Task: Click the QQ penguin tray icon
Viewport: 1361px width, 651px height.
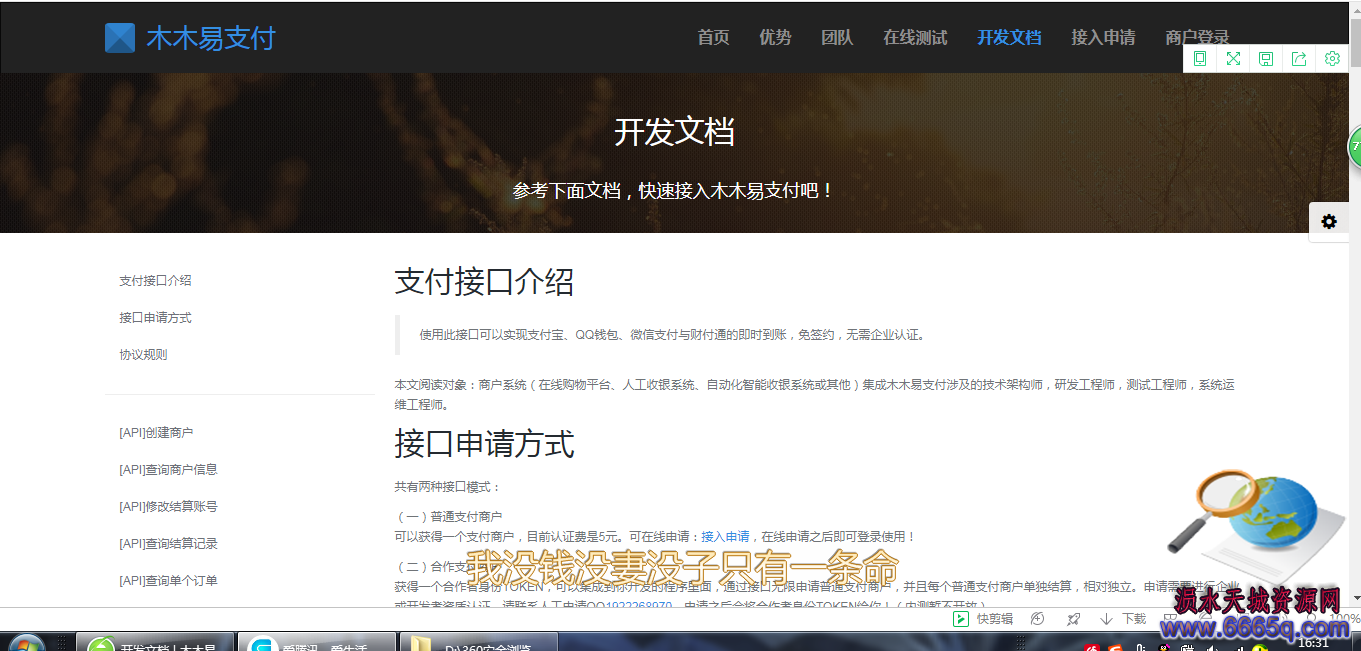Action: tap(1162, 647)
